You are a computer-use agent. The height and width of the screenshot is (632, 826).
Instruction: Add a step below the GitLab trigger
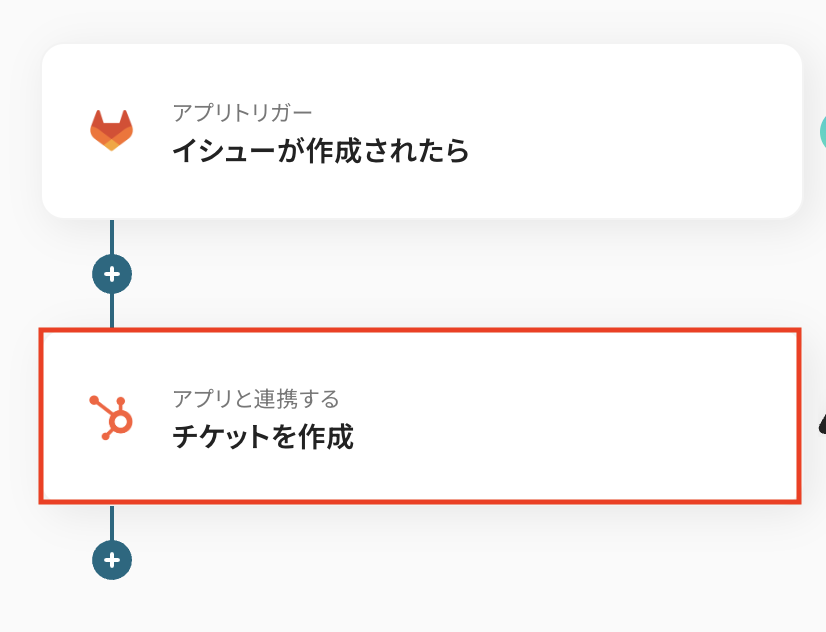(111, 273)
